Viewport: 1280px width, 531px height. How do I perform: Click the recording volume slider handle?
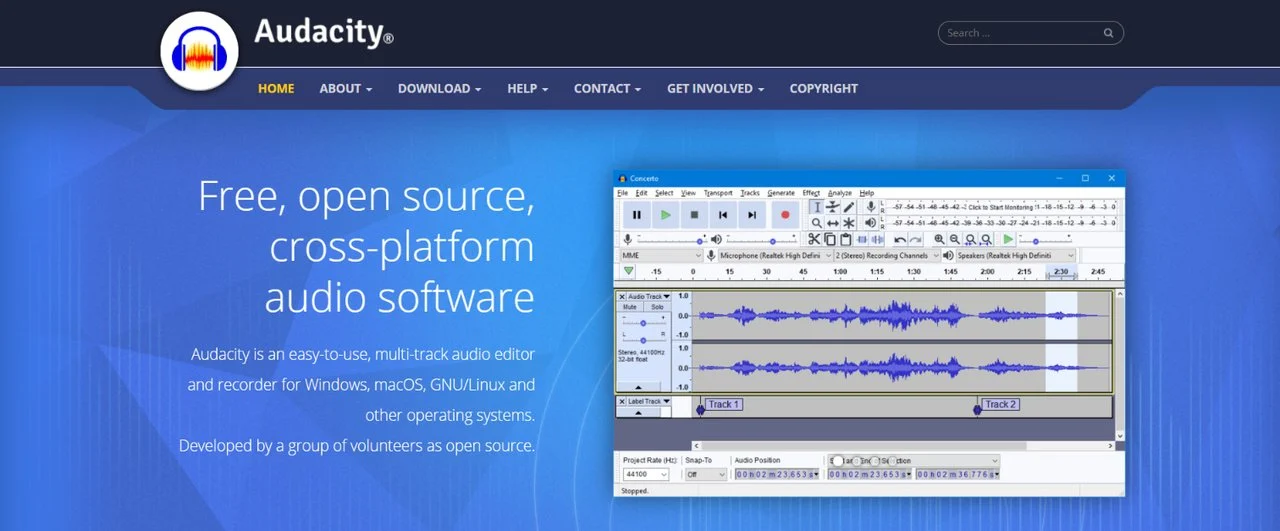pyautogui.click(x=699, y=241)
